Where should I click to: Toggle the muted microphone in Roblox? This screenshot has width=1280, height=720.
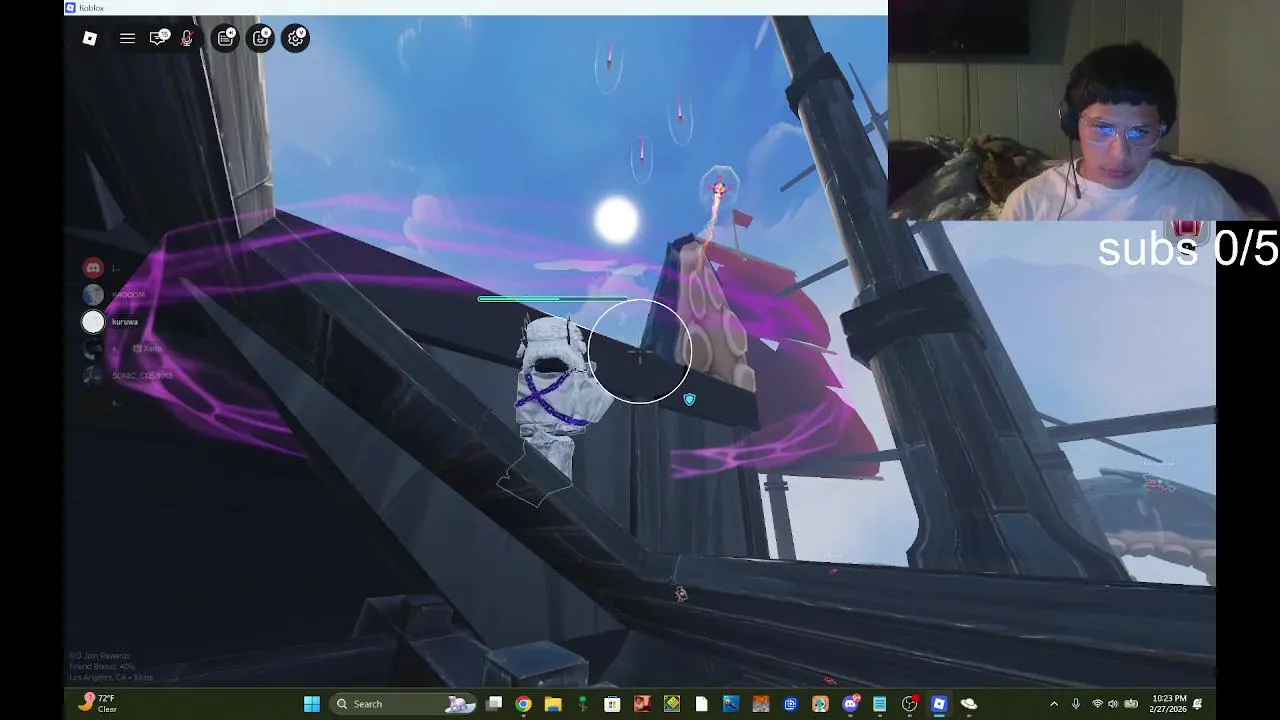click(x=186, y=38)
